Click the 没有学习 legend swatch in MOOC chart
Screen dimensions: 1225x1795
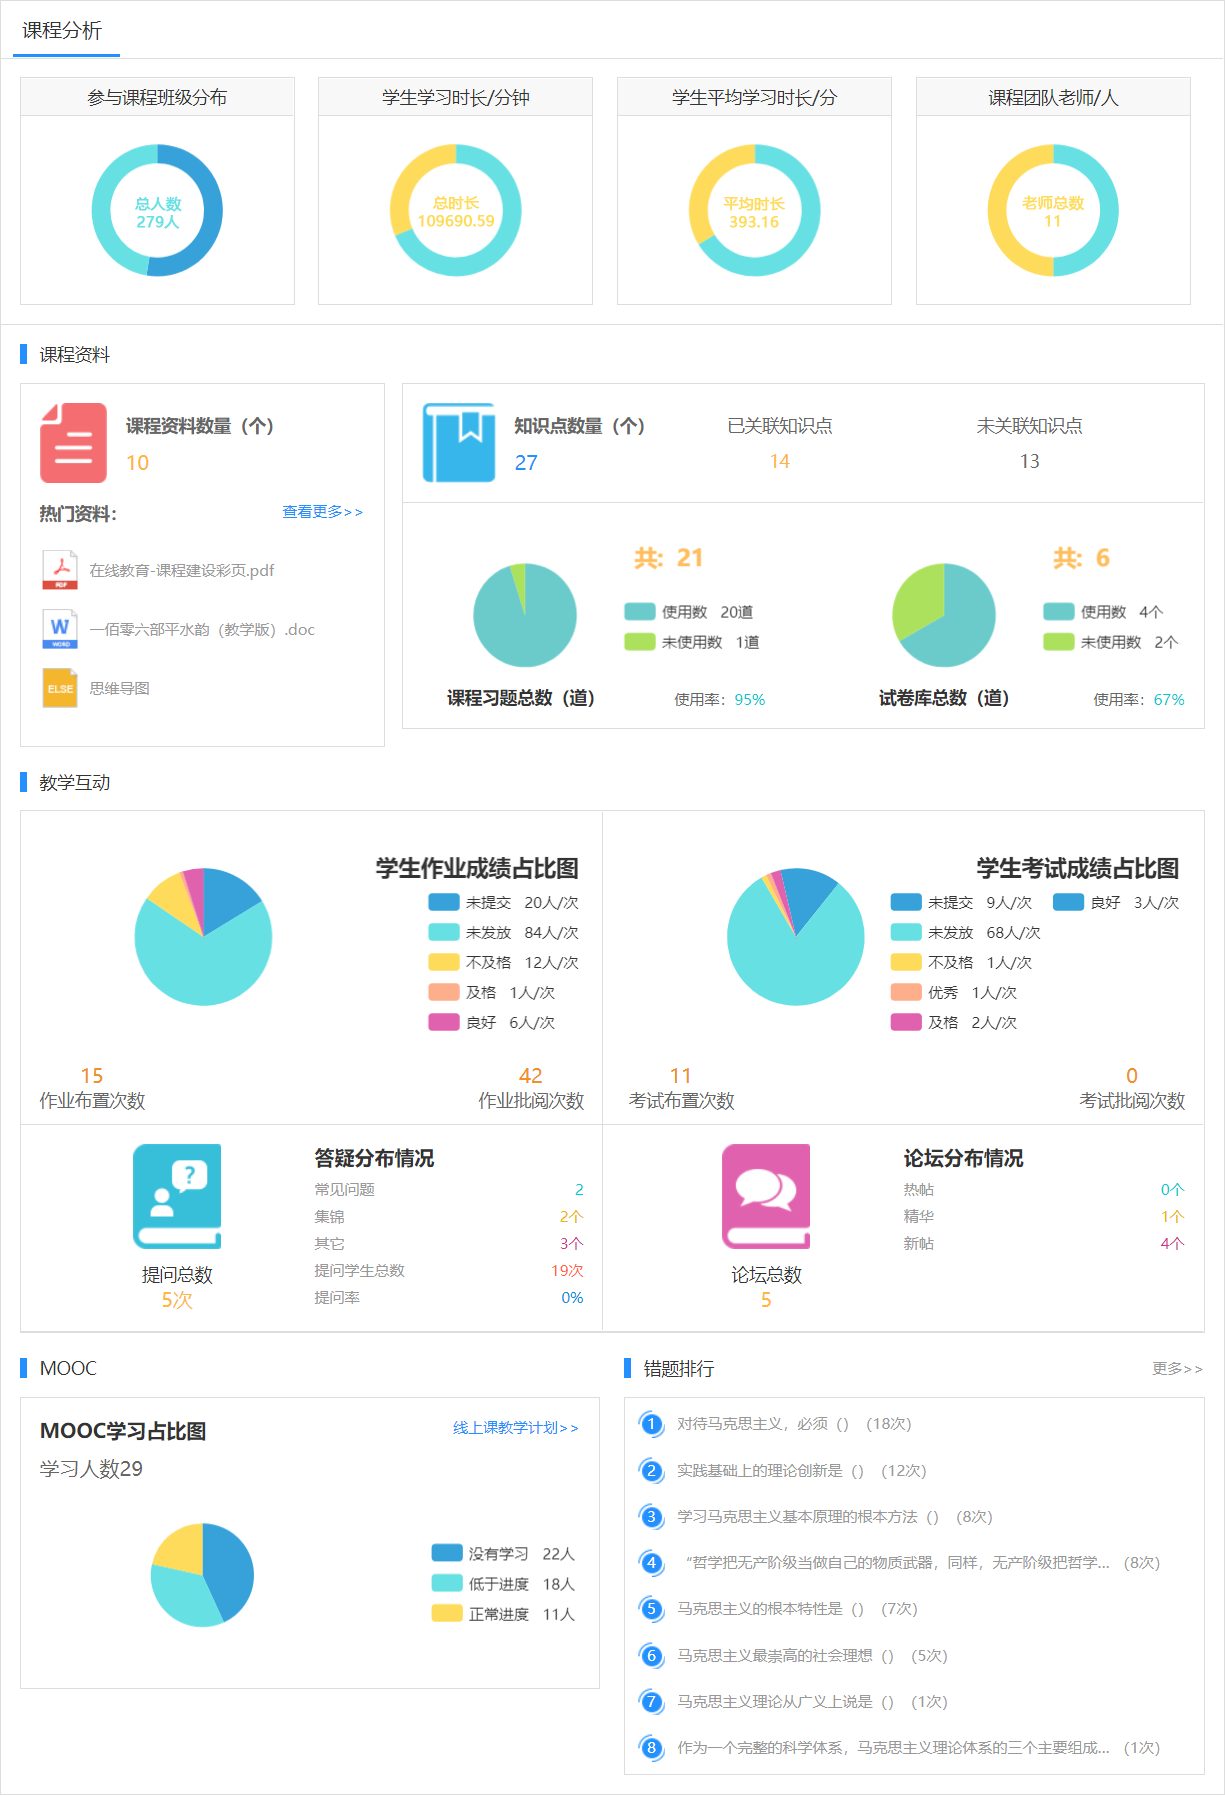coord(446,1554)
